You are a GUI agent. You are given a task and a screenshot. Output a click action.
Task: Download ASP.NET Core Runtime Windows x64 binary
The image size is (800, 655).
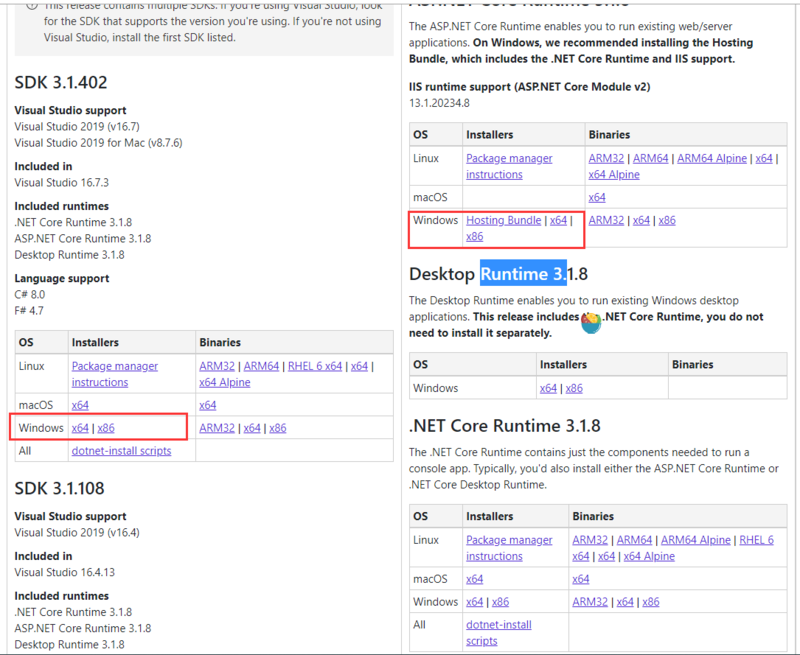point(641,221)
